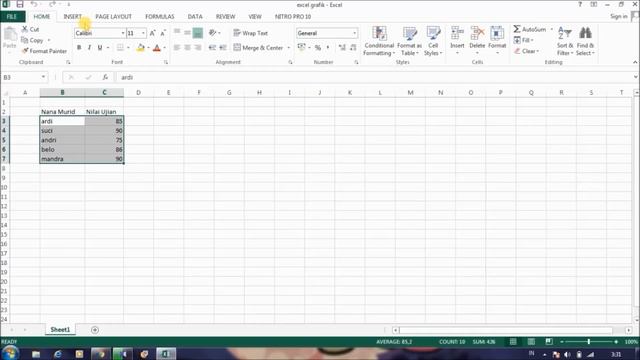Image resolution: width=640 pixels, height=360 pixels.
Task: Toggle align right button
Action: click(198, 48)
